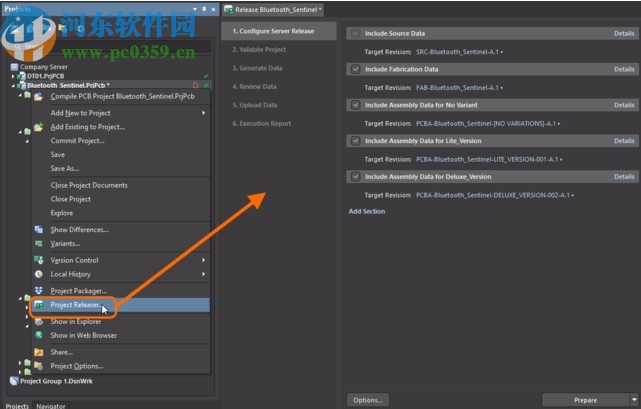Click the Company Server icon

coord(14,67)
